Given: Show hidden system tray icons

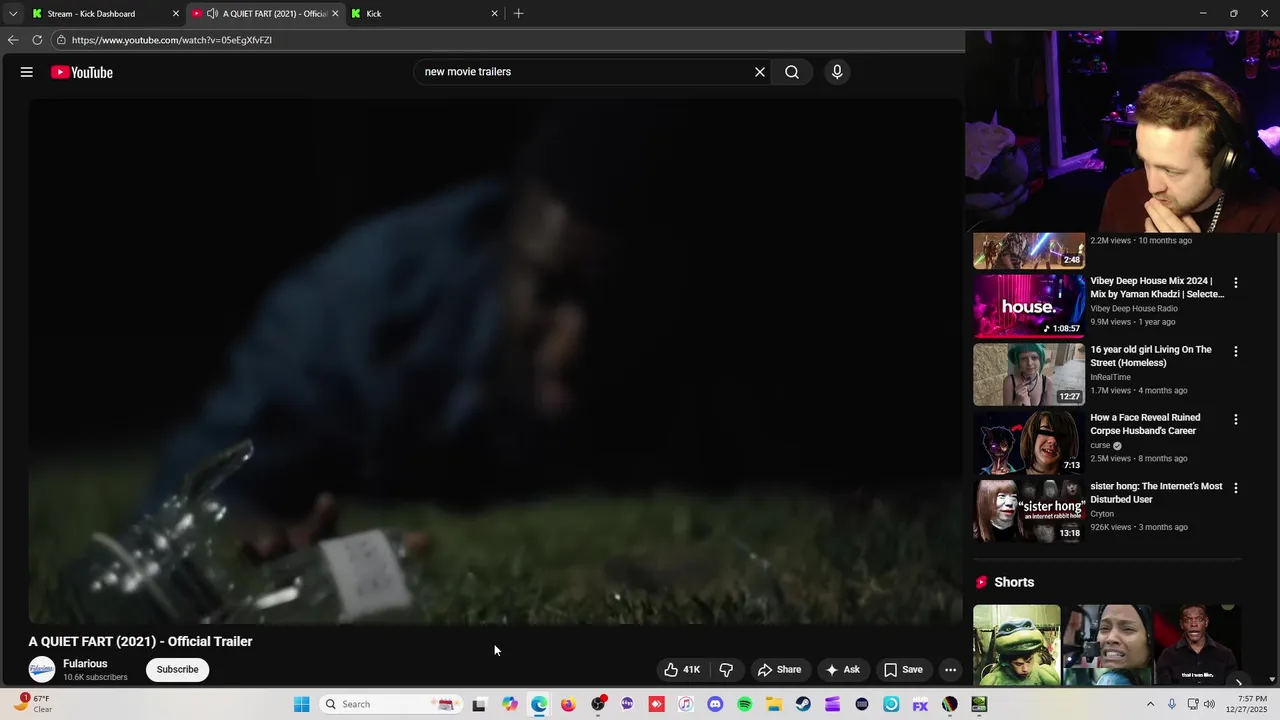Looking at the screenshot, I should point(1150,705).
